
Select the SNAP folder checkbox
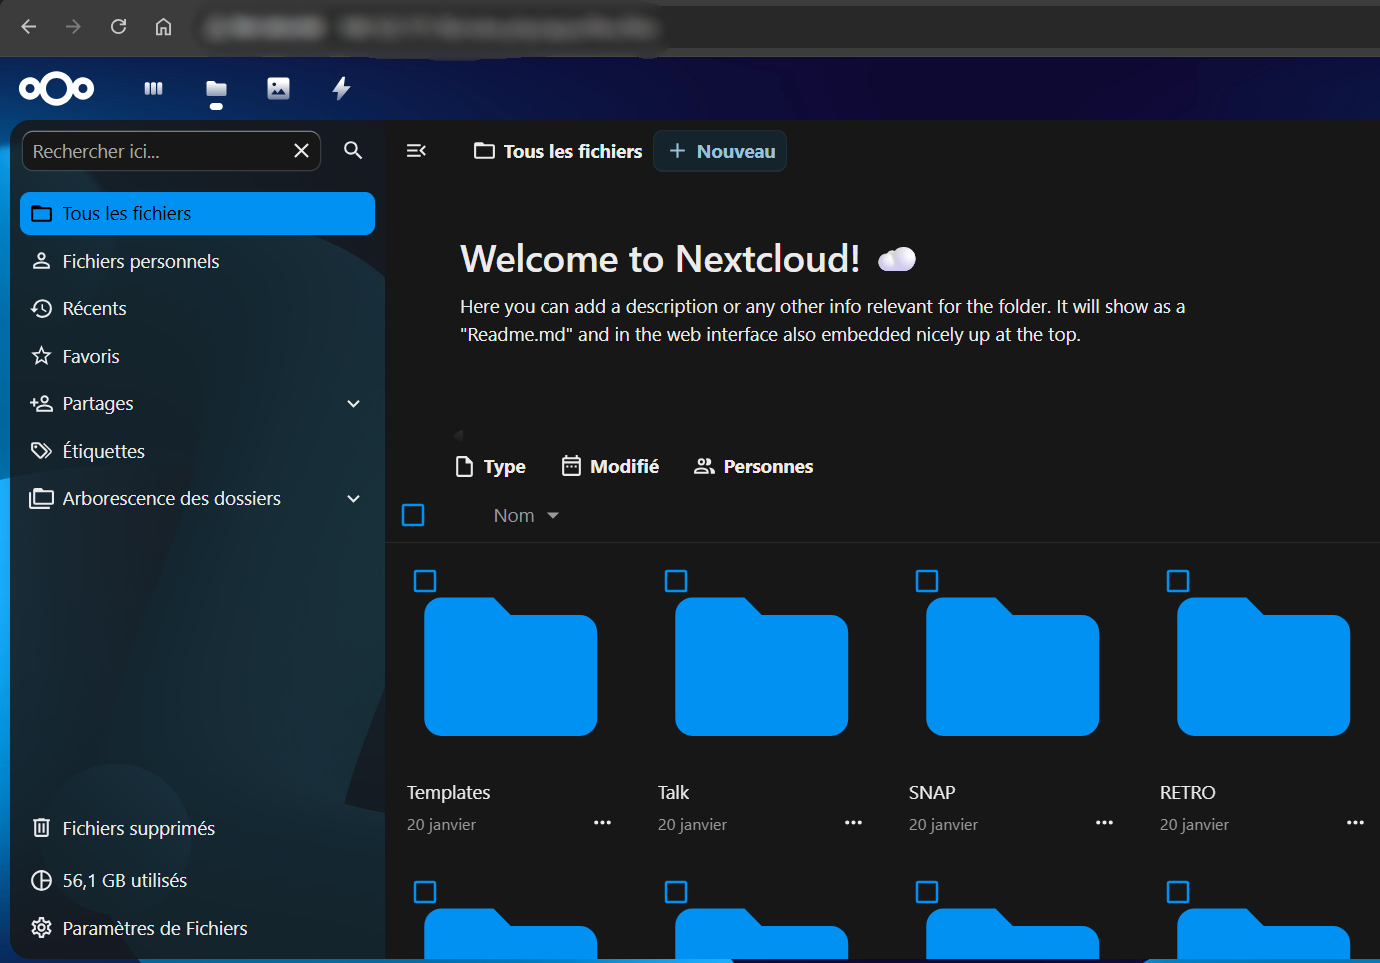click(927, 581)
